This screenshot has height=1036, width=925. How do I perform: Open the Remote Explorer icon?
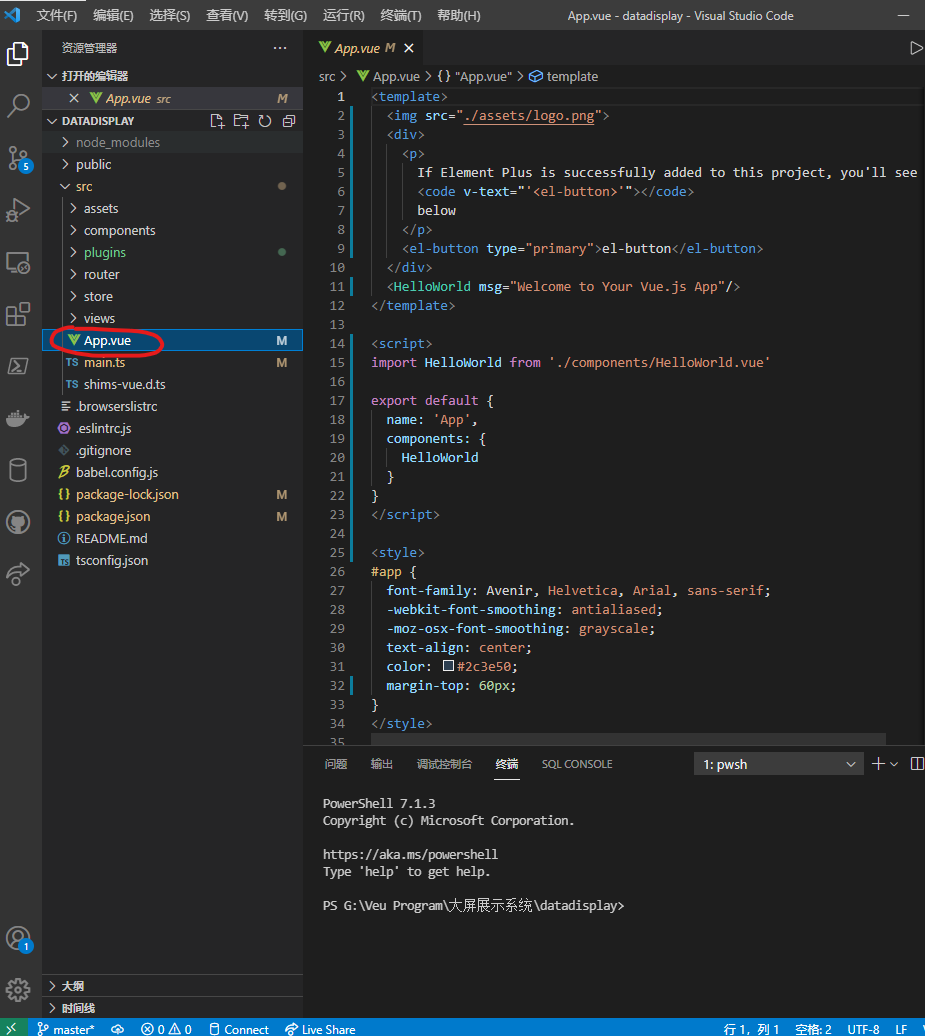(x=18, y=262)
